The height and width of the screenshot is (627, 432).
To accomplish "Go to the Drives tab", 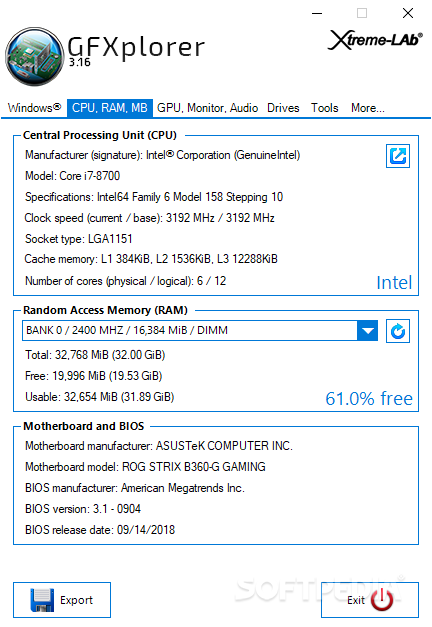I will point(283,108).
